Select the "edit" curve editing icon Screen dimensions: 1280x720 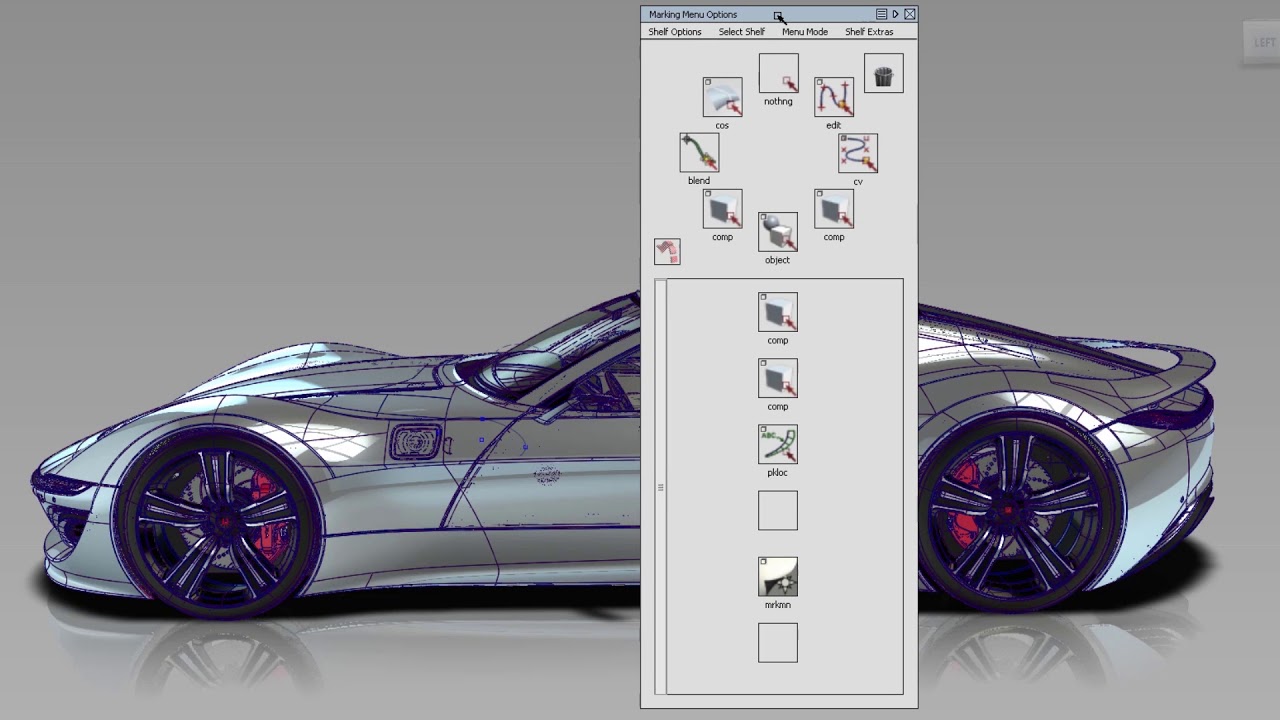coord(833,96)
